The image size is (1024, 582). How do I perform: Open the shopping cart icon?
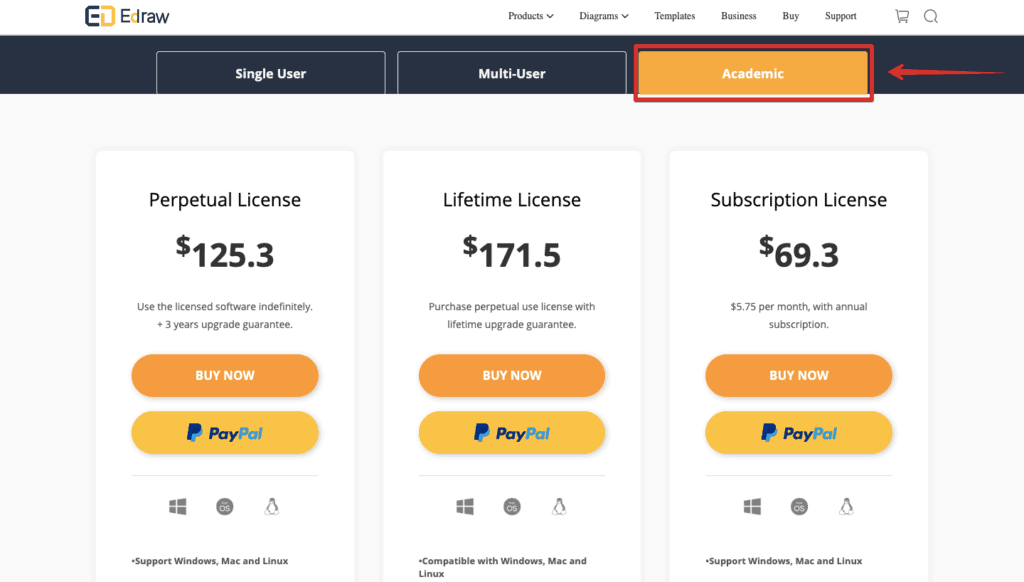pyautogui.click(x=902, y=16)
